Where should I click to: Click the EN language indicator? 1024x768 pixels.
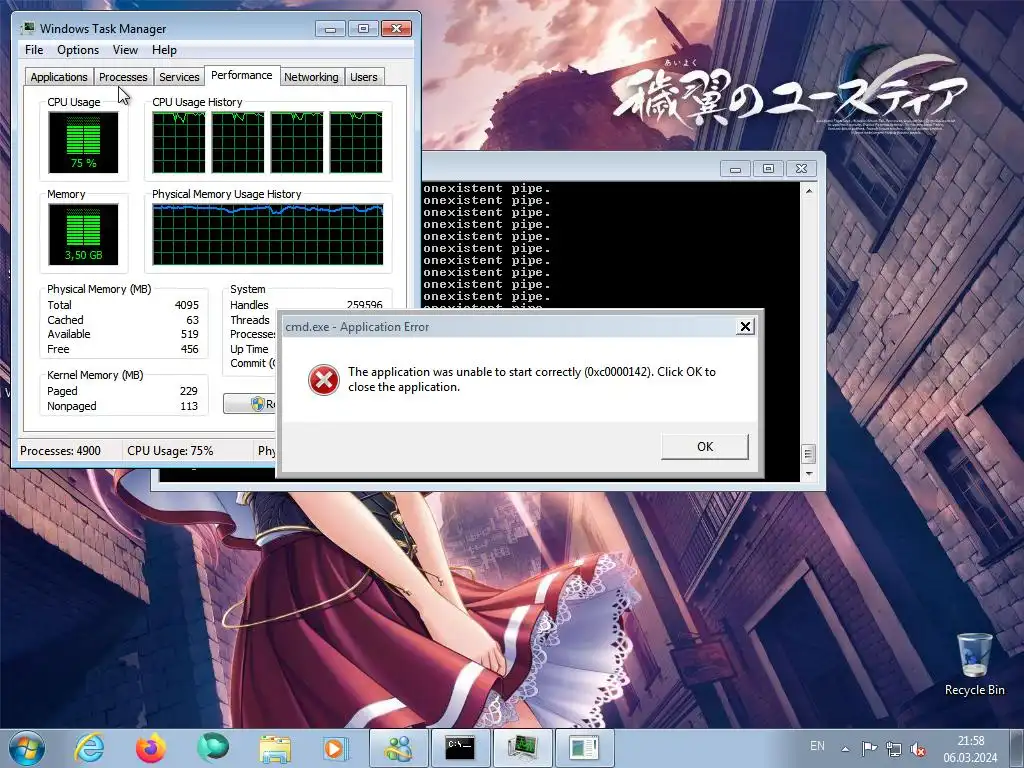pos(817,746)
